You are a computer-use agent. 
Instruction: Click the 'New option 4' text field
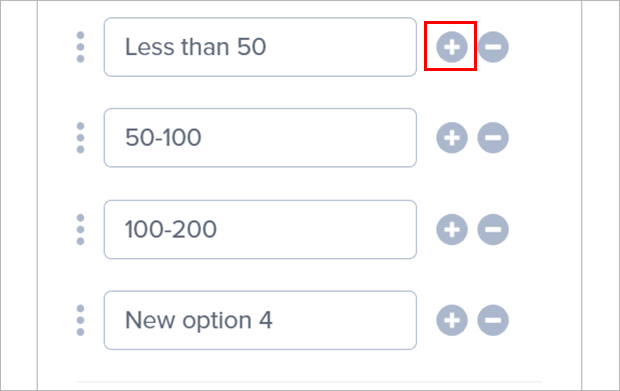point(260,320)
